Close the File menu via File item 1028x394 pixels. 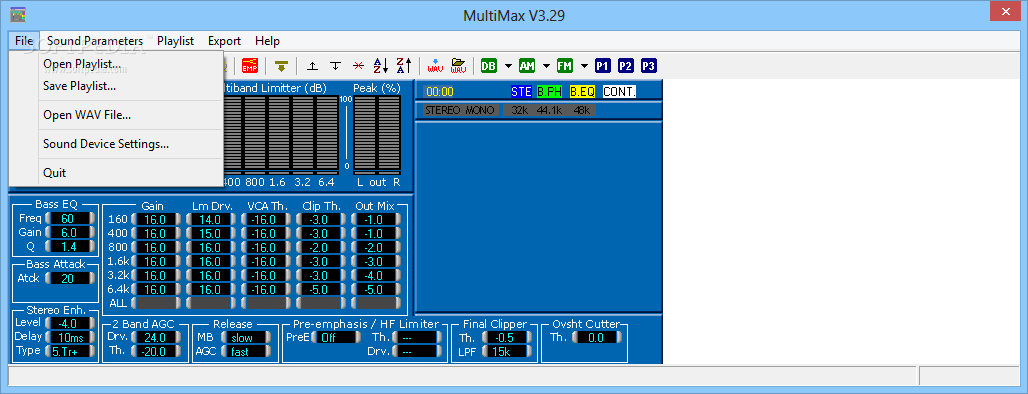coord(24,41)
